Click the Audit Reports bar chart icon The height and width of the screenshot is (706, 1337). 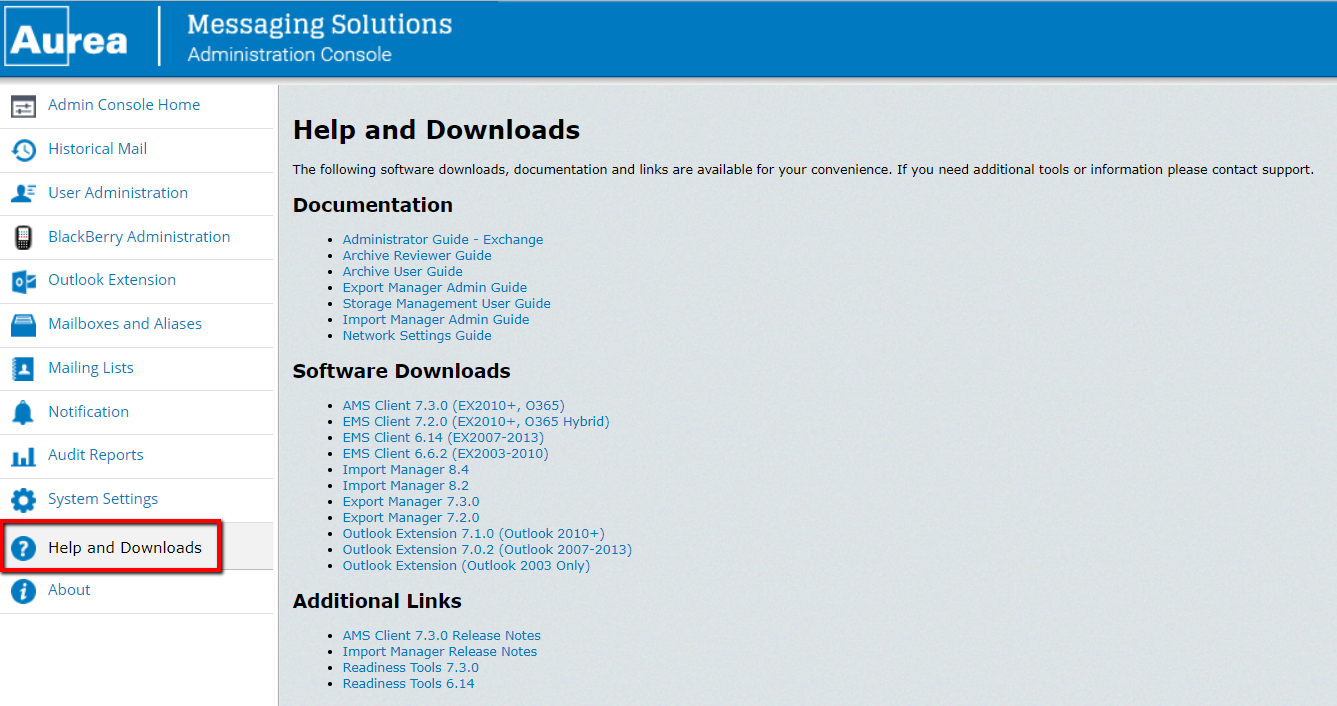click(23, 456)
